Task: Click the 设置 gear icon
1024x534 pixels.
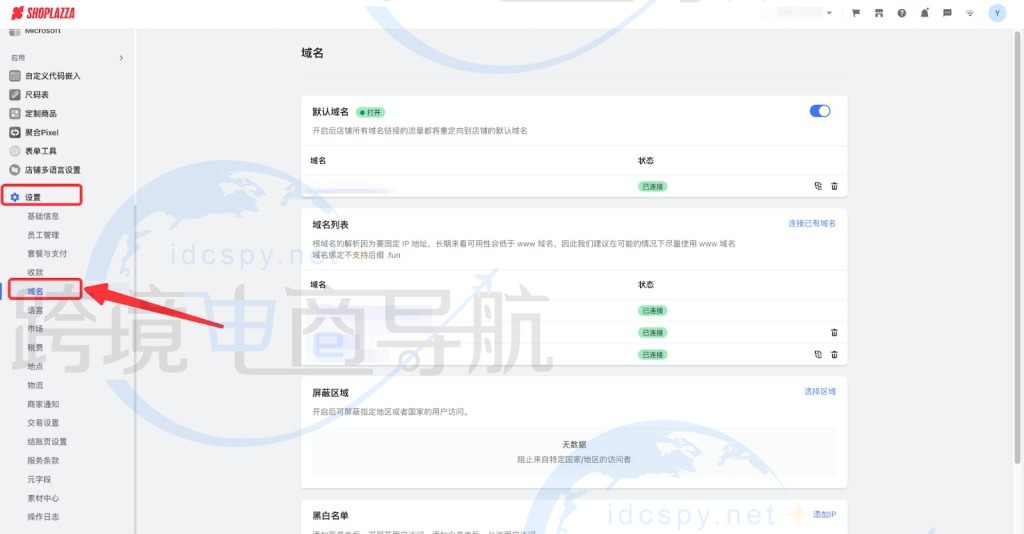Action: coord(14,196)
